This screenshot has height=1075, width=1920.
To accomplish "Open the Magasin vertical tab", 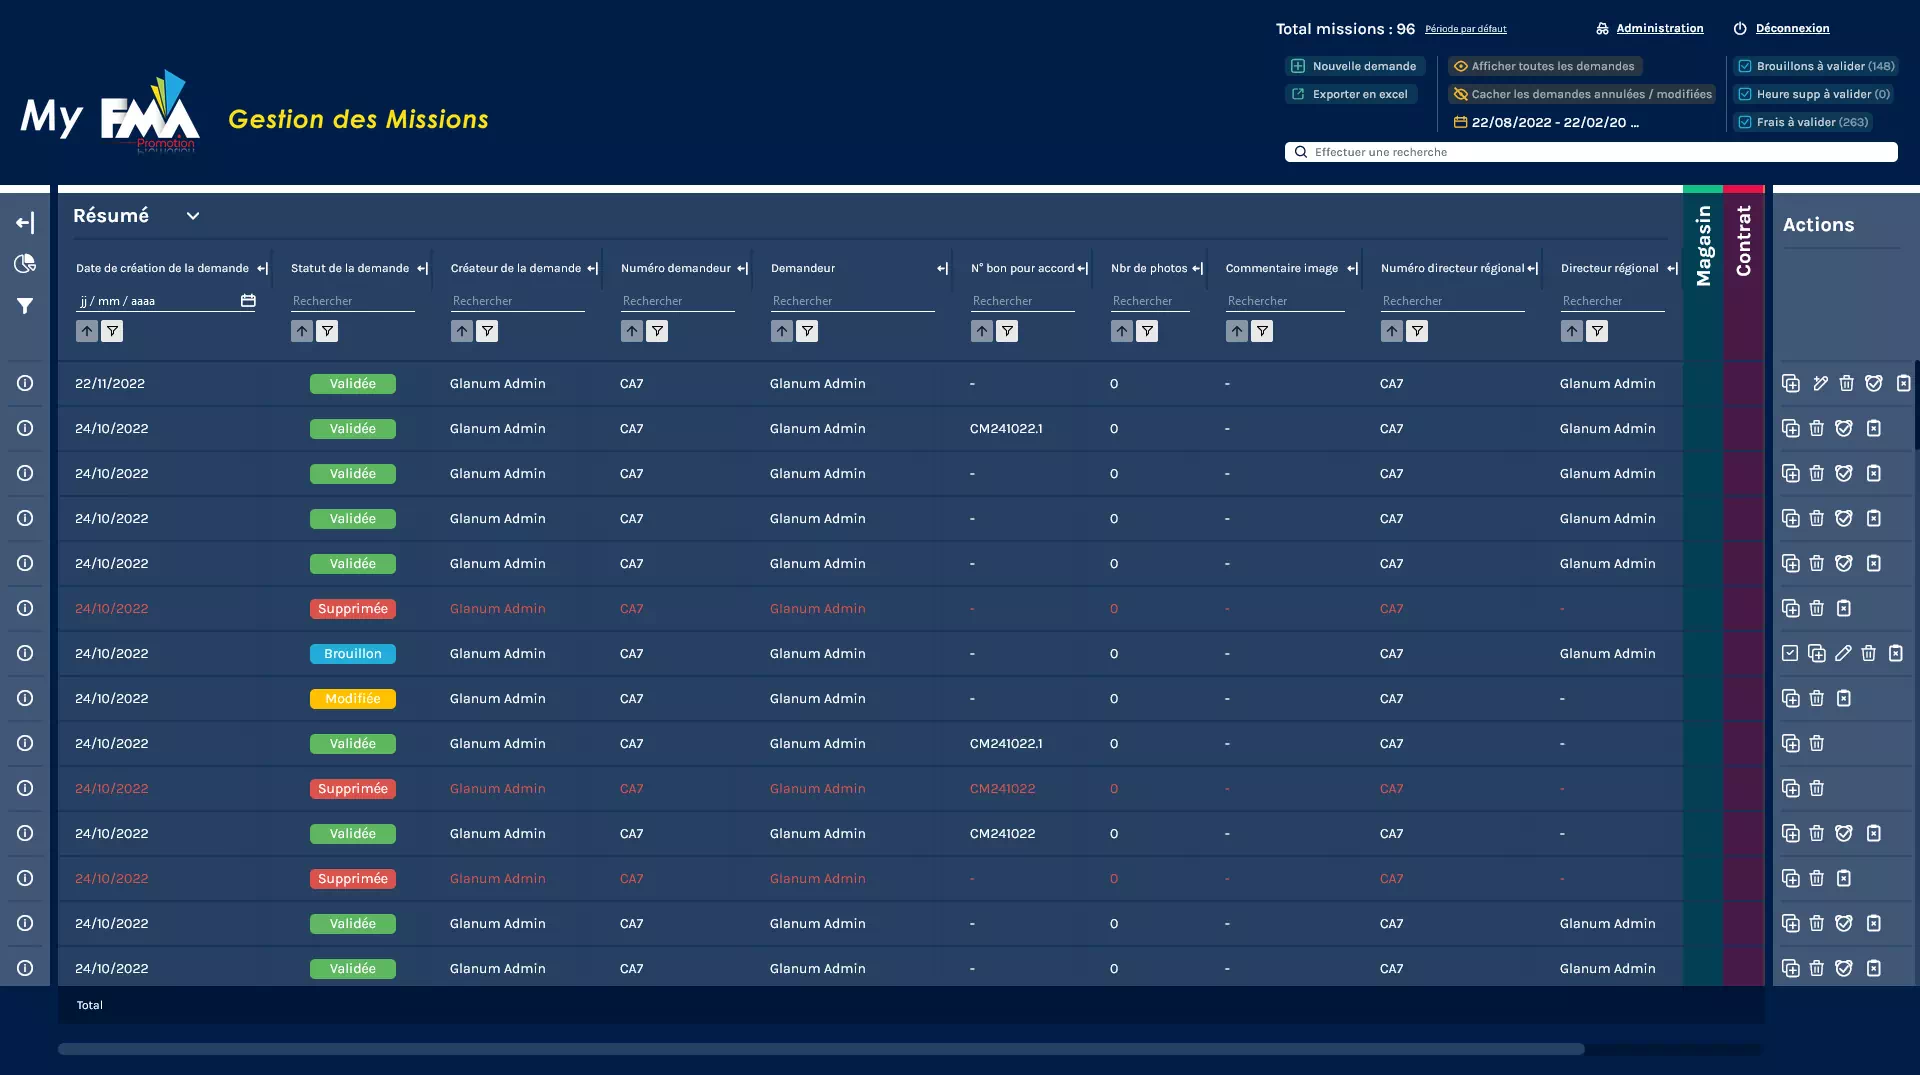I will (x=1703, y=246).
